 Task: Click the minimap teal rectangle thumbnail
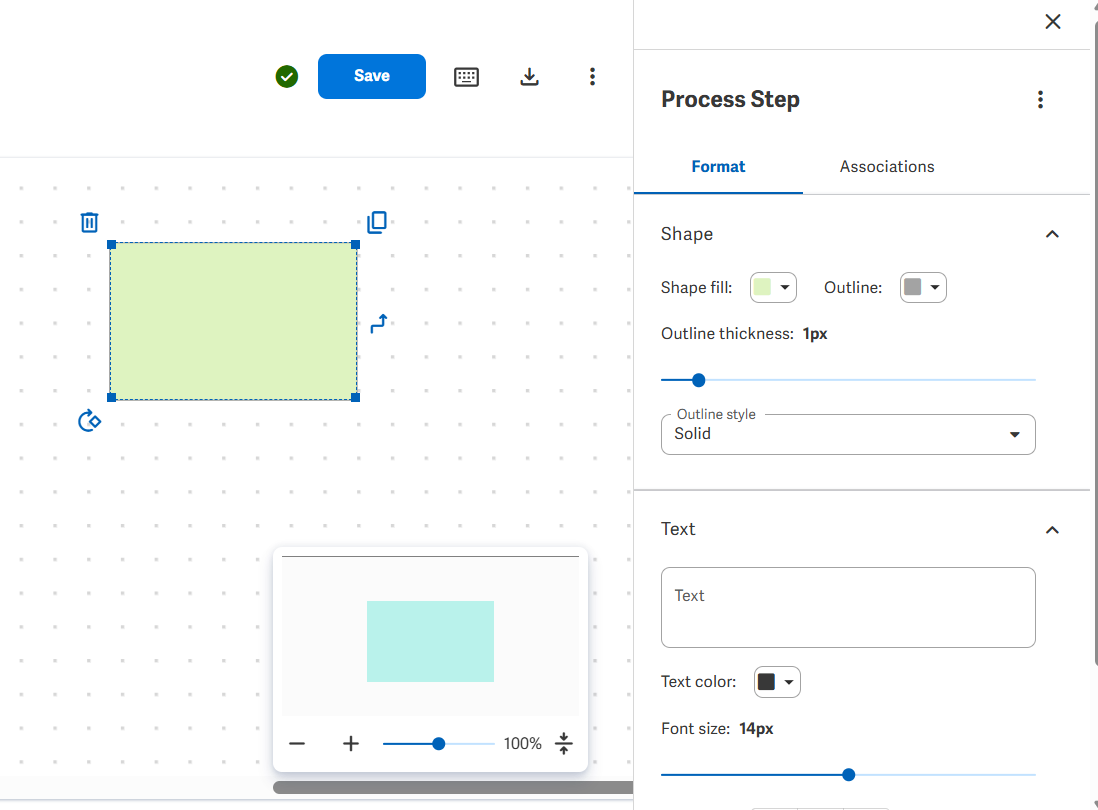pos(430,641)
